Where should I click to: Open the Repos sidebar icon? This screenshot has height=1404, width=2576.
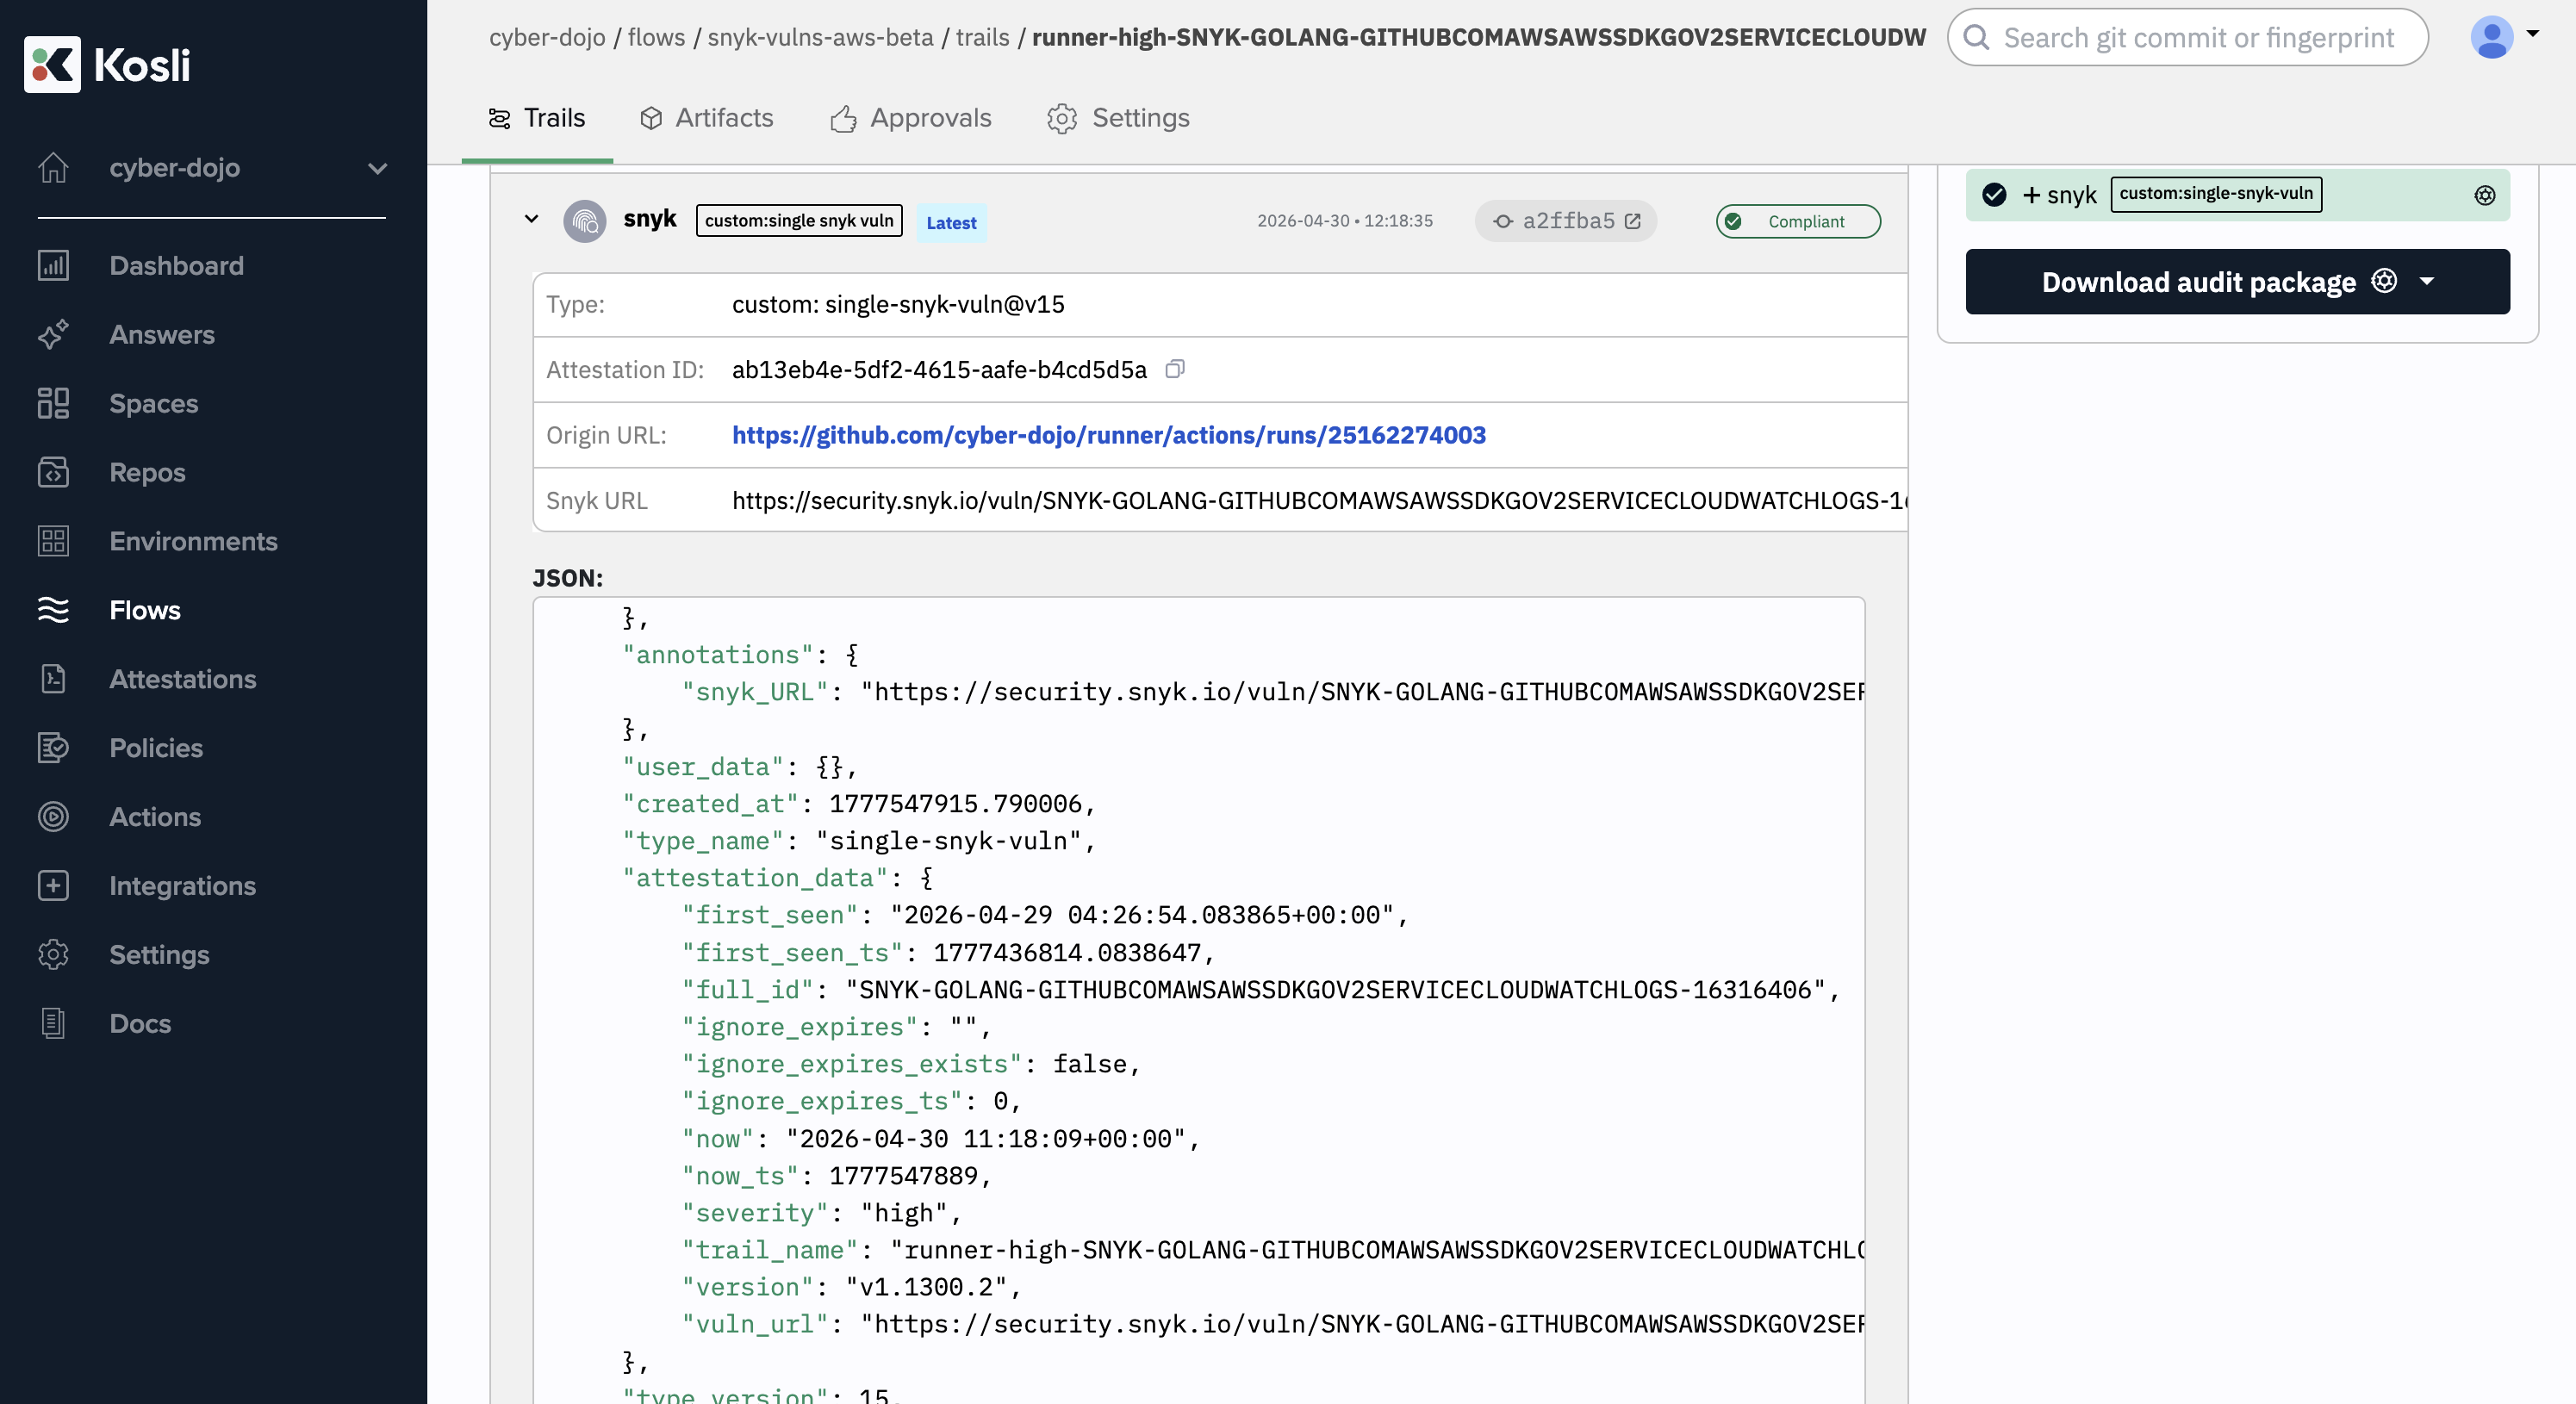[x=54, y=473]
